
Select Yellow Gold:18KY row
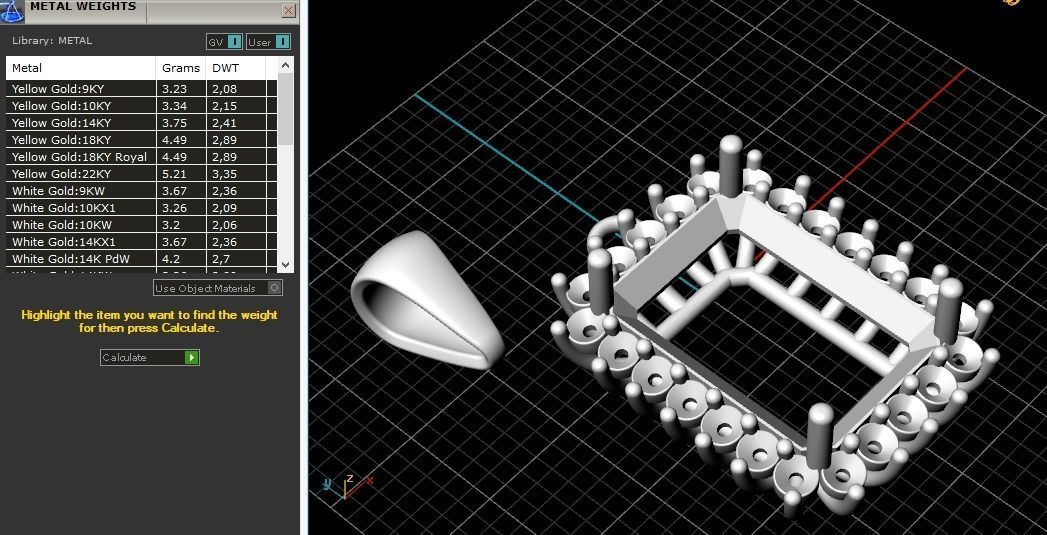(142, 140)
